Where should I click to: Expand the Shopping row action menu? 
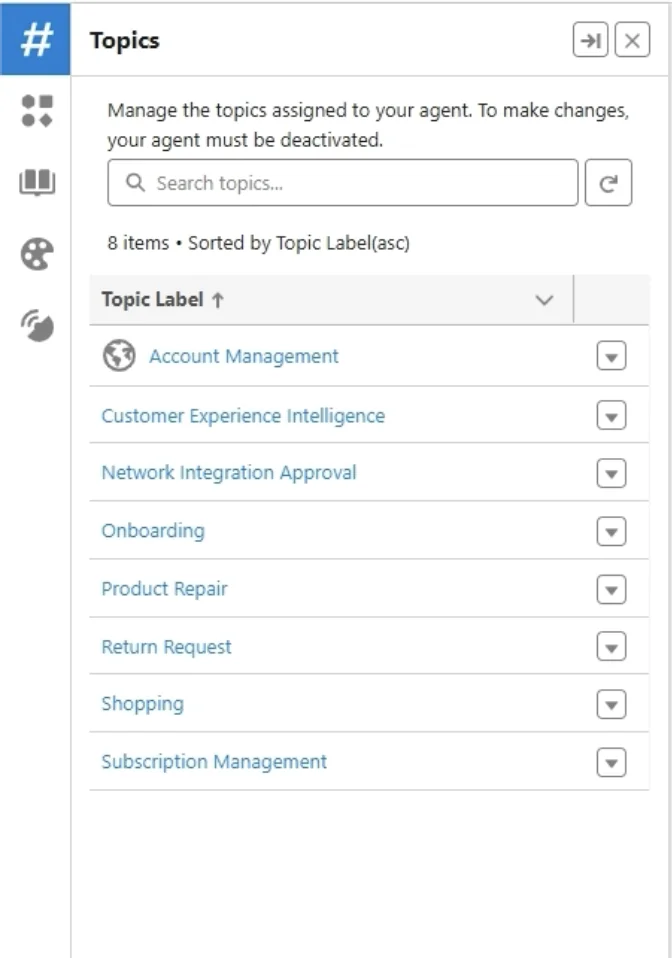pos(612,704)
